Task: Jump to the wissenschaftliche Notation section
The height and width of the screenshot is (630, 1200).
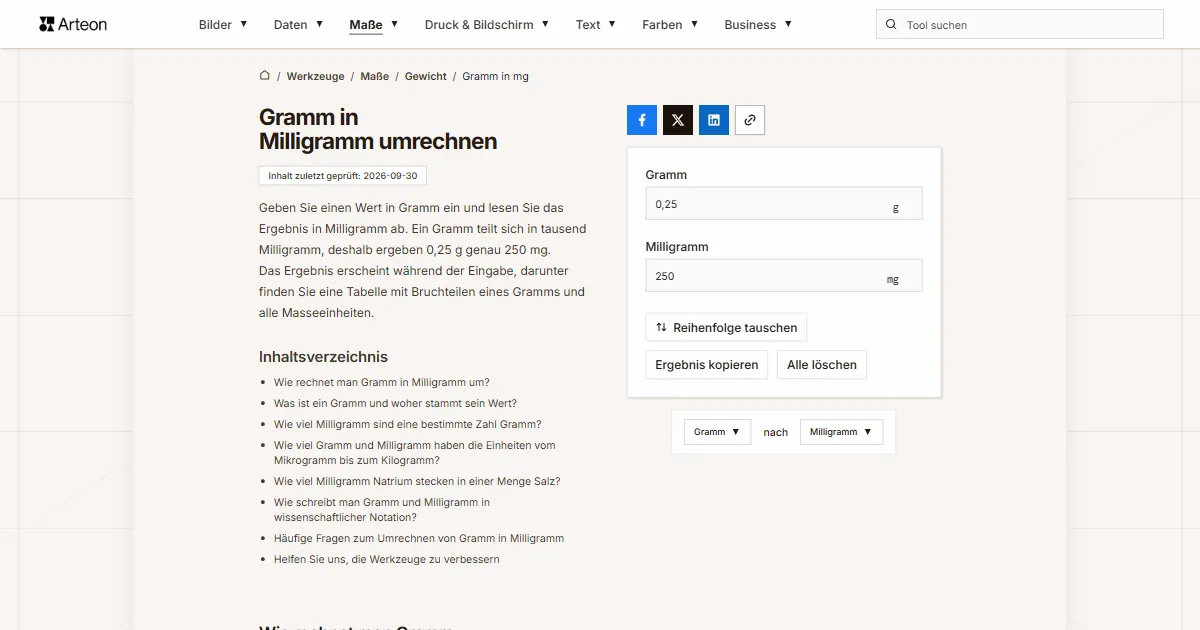Action: (x=382, y=510)
